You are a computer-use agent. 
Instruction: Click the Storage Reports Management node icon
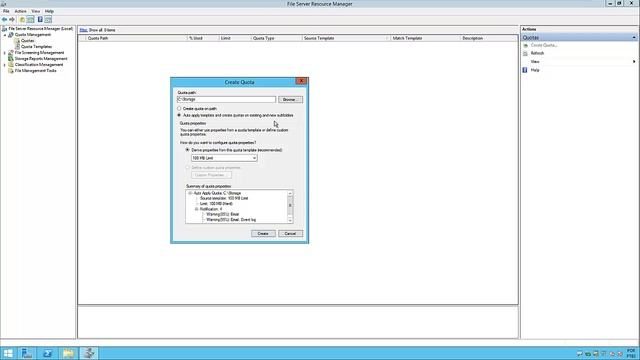[11, 59]
